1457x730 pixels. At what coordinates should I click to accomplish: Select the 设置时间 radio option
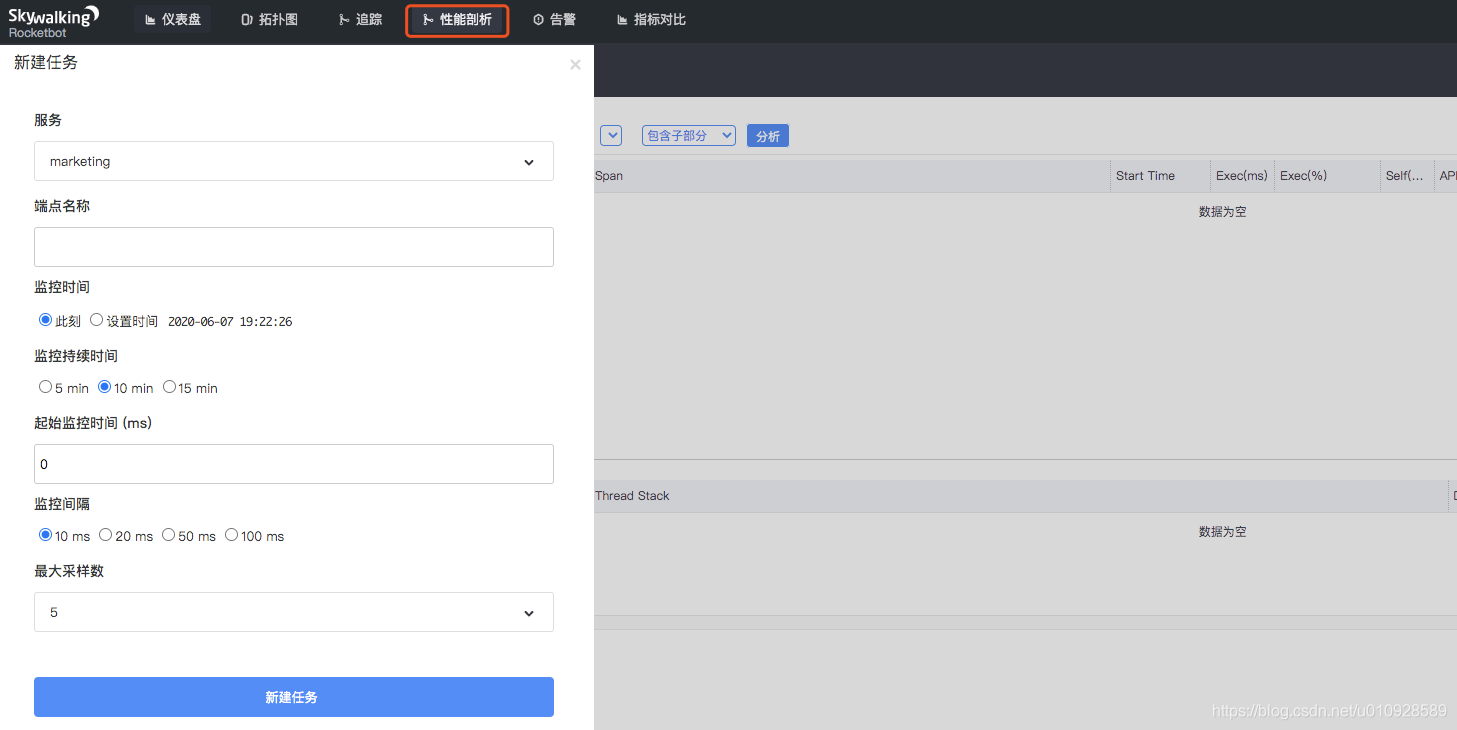click(96, 320)
